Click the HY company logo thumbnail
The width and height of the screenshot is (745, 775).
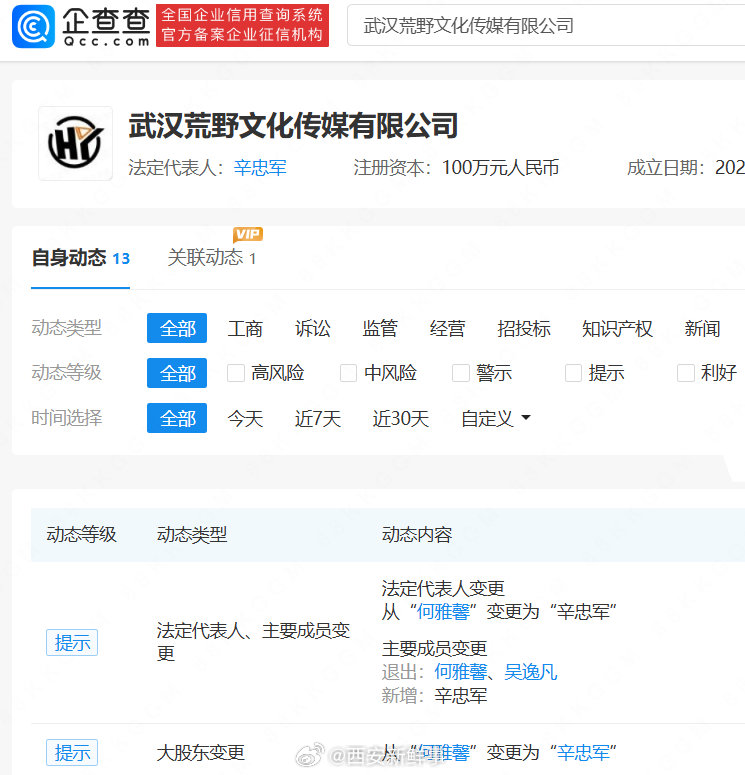coord(76,143)
